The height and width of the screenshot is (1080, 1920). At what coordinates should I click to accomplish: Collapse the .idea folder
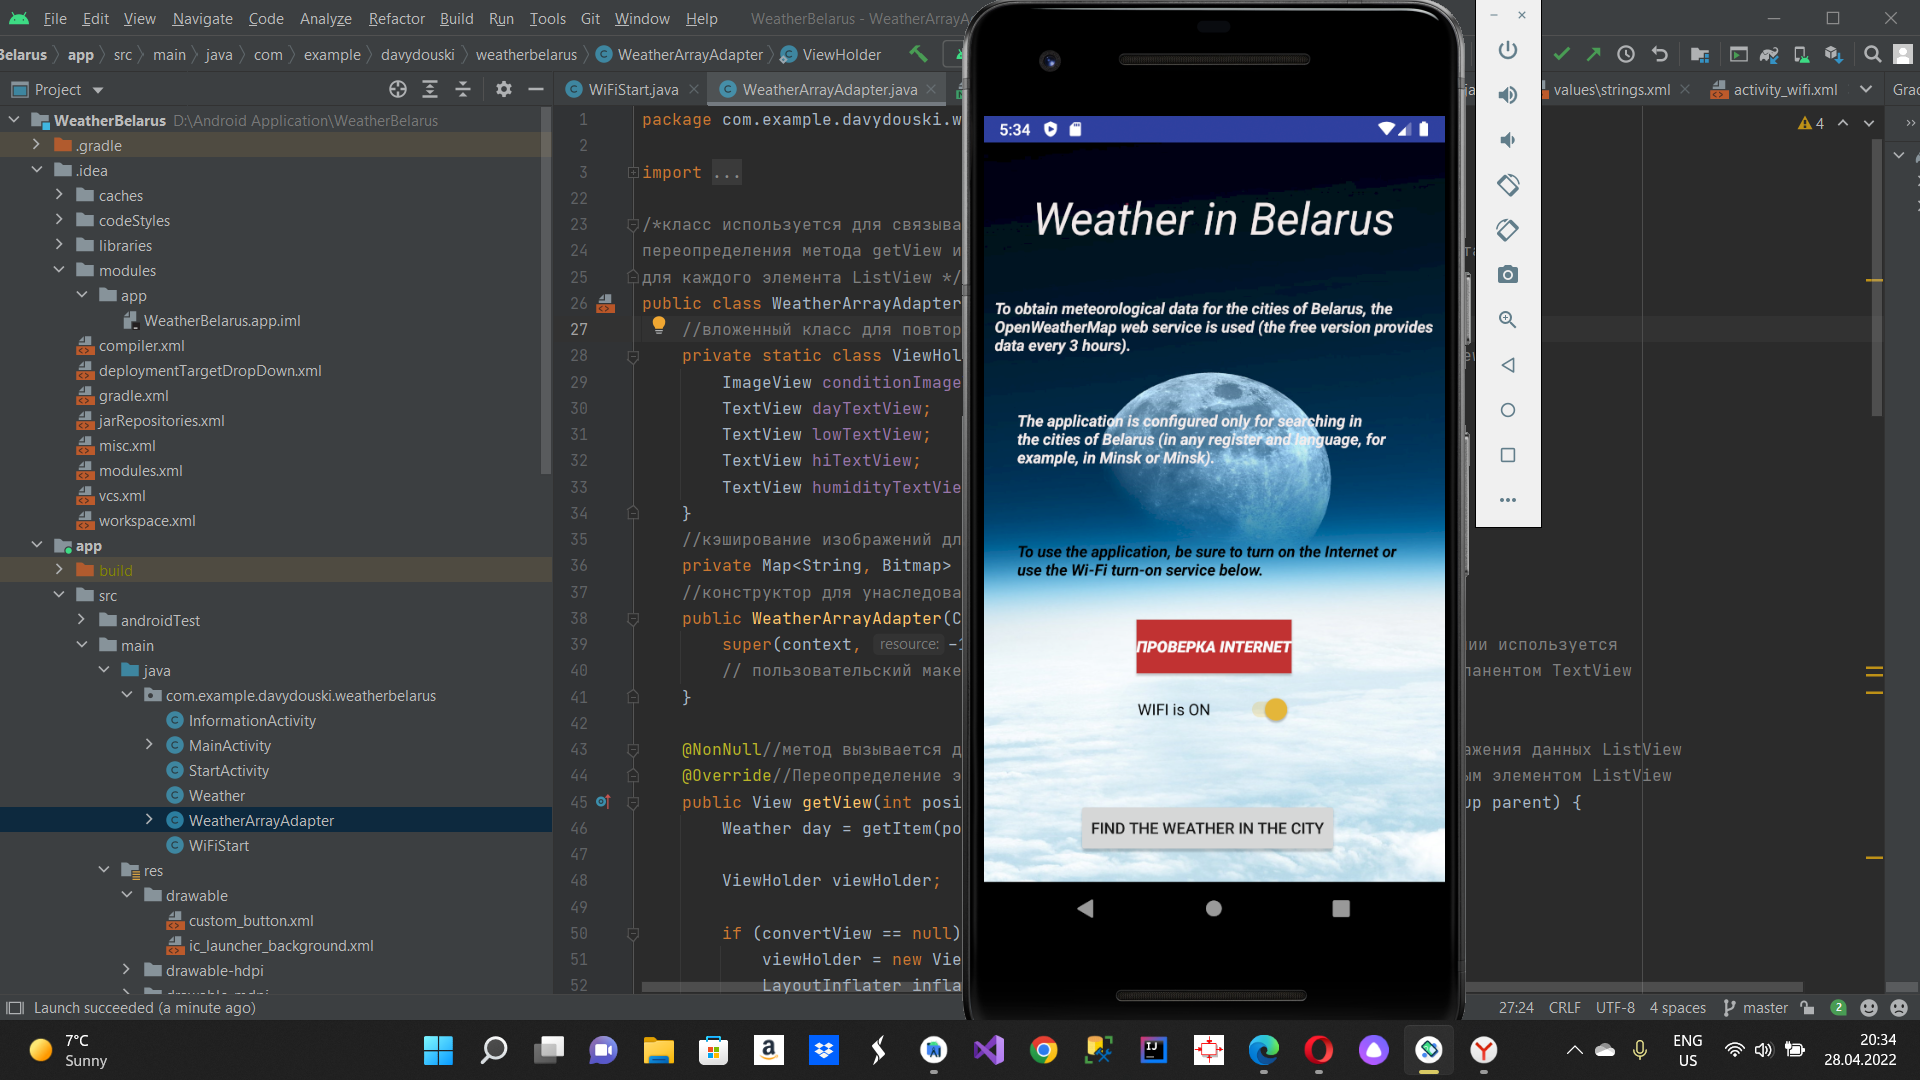coord(37,170)
